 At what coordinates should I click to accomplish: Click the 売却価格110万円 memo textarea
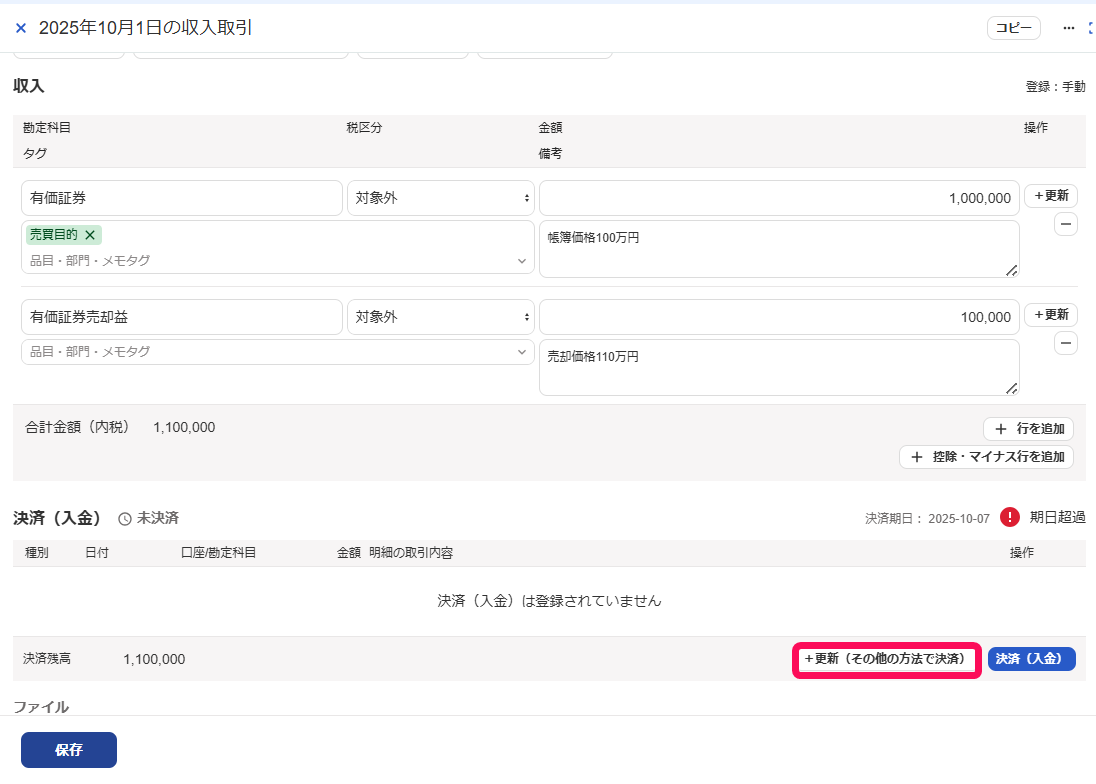[x=779, y=368]
